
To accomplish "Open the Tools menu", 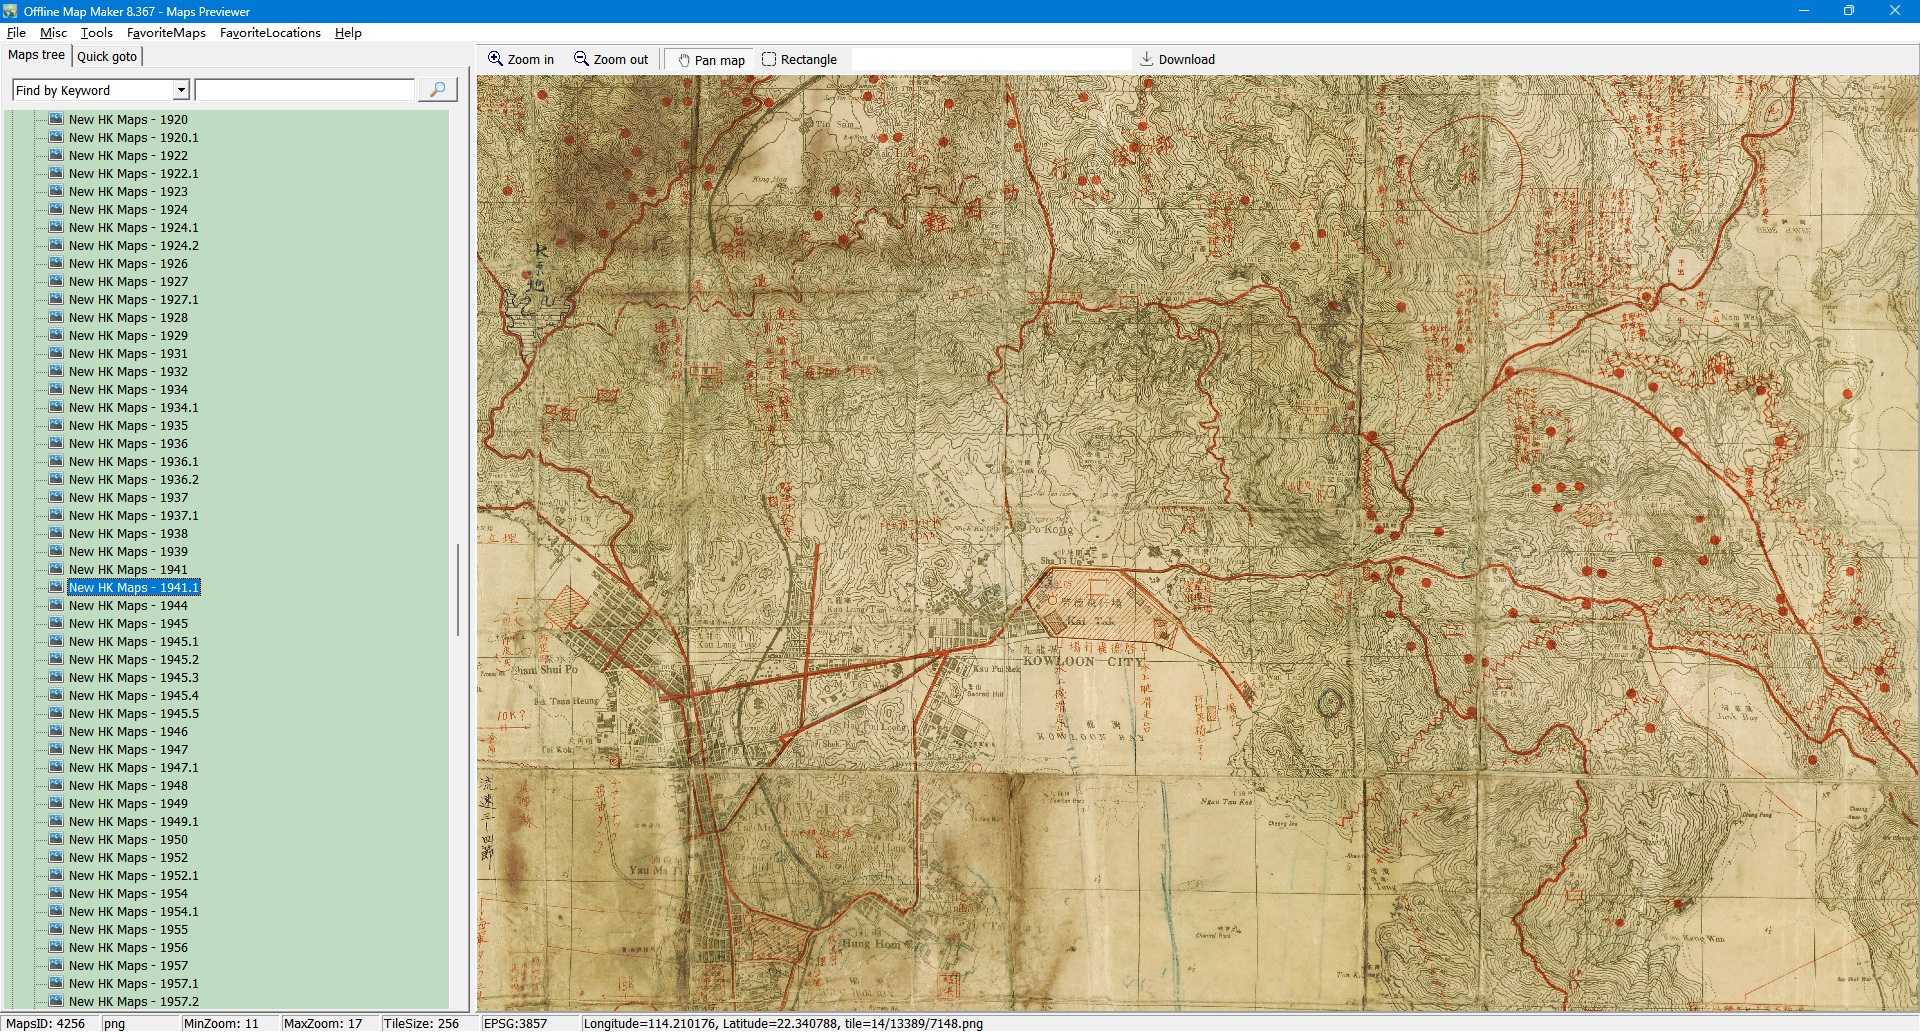I will point(96,32).
